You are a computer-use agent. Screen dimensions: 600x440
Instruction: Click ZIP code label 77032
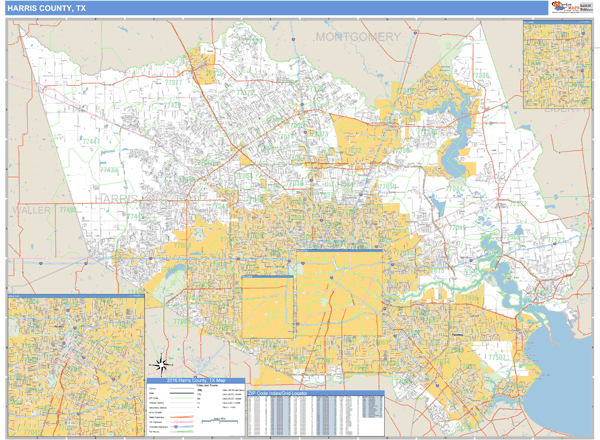352,150
